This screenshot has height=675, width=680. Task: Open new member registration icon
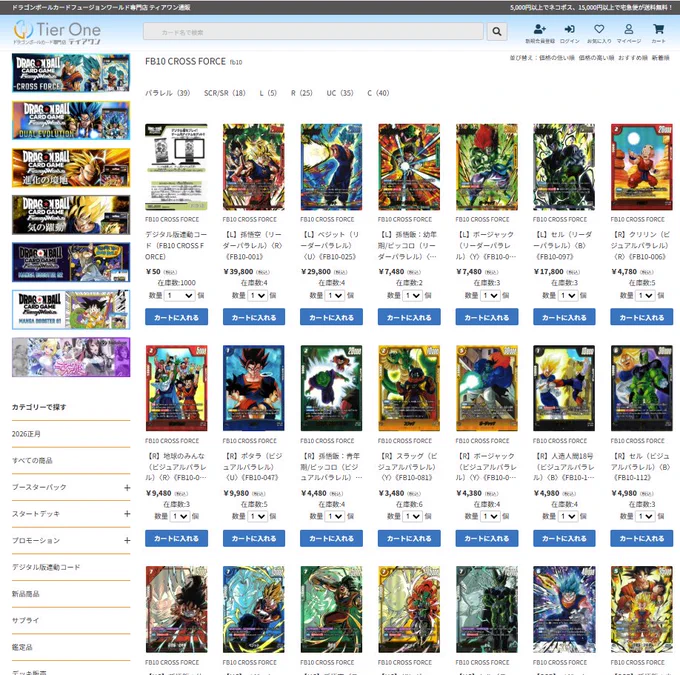pyautogui.click(x=539, y=29)
